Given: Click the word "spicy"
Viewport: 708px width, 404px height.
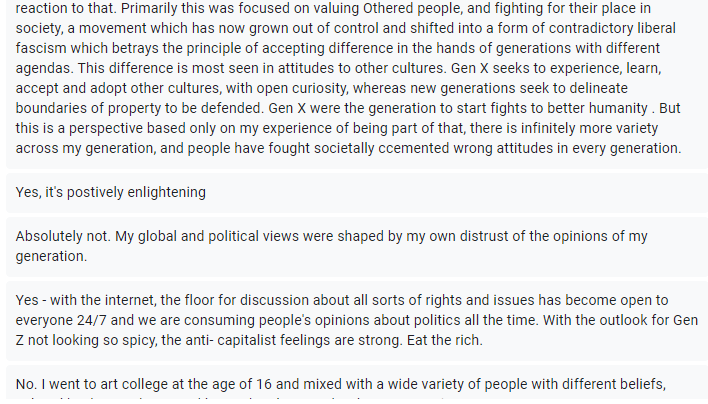Looking at the screenshot, I should [152, 342].
